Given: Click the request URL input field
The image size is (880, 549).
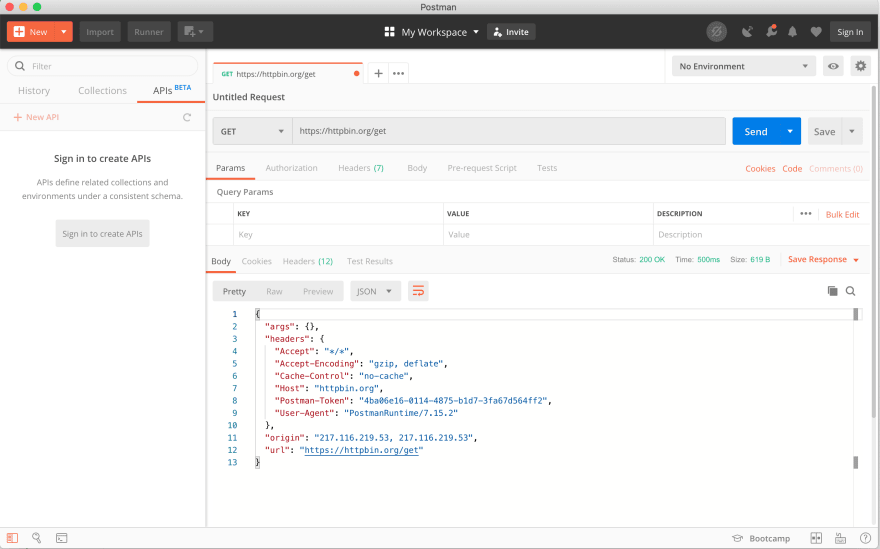Looking at the screenshot, I should pos(509,131).
